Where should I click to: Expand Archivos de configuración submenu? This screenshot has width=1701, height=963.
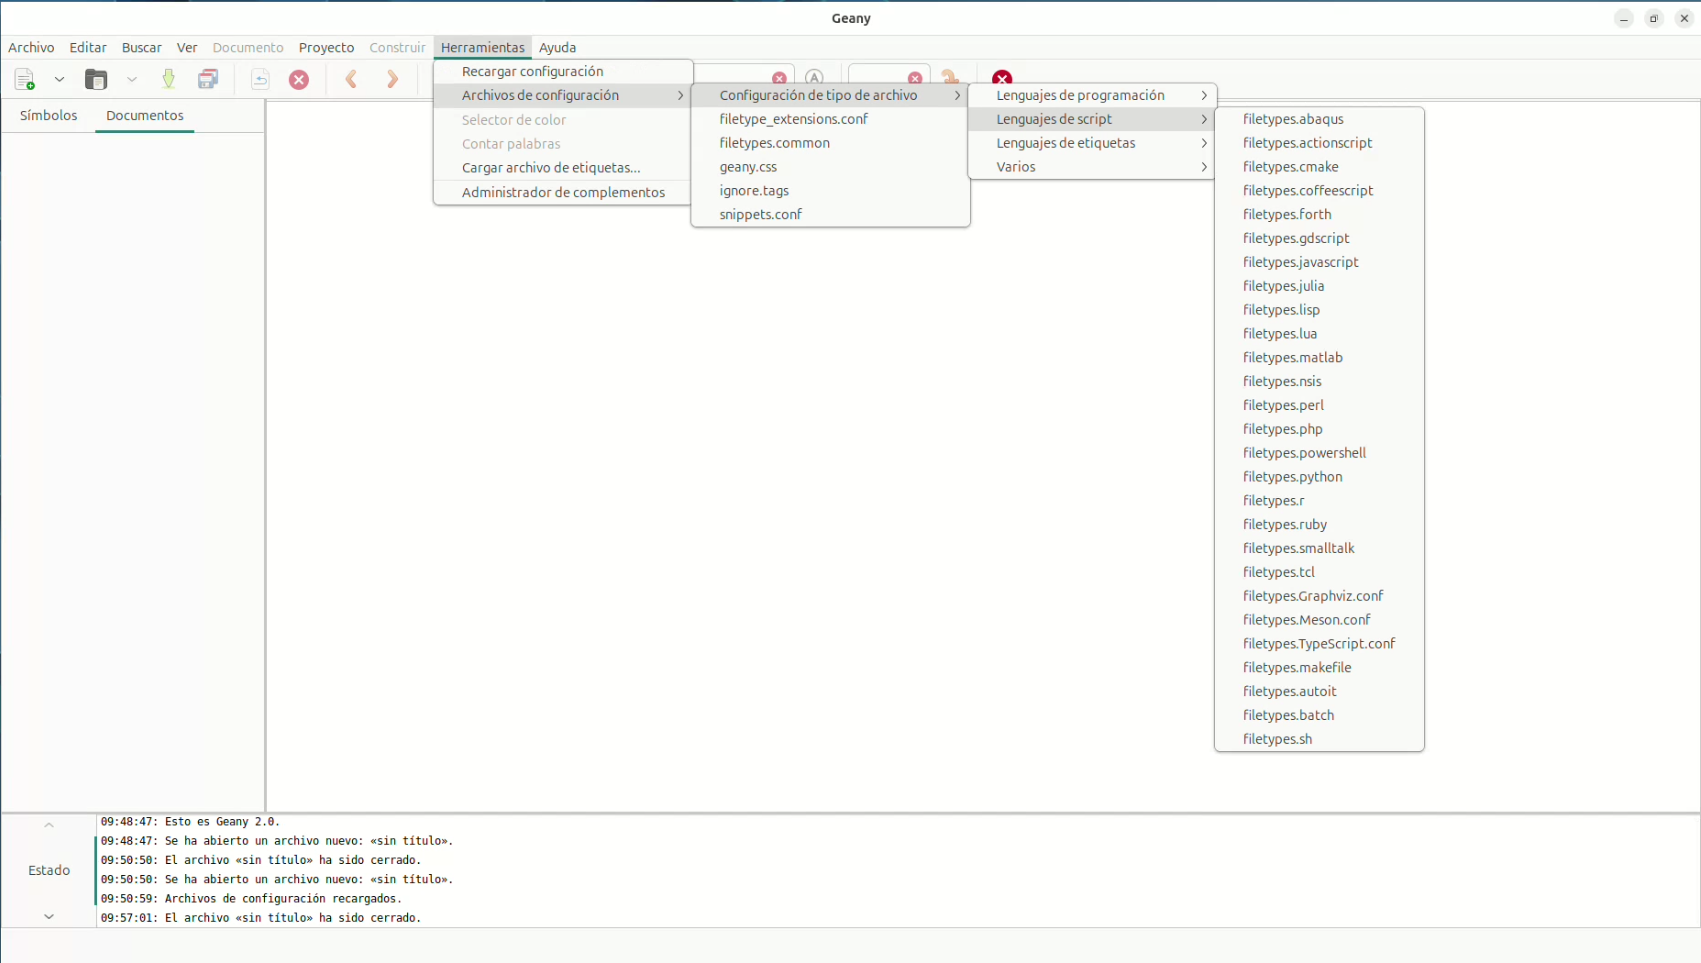[563, 95]
